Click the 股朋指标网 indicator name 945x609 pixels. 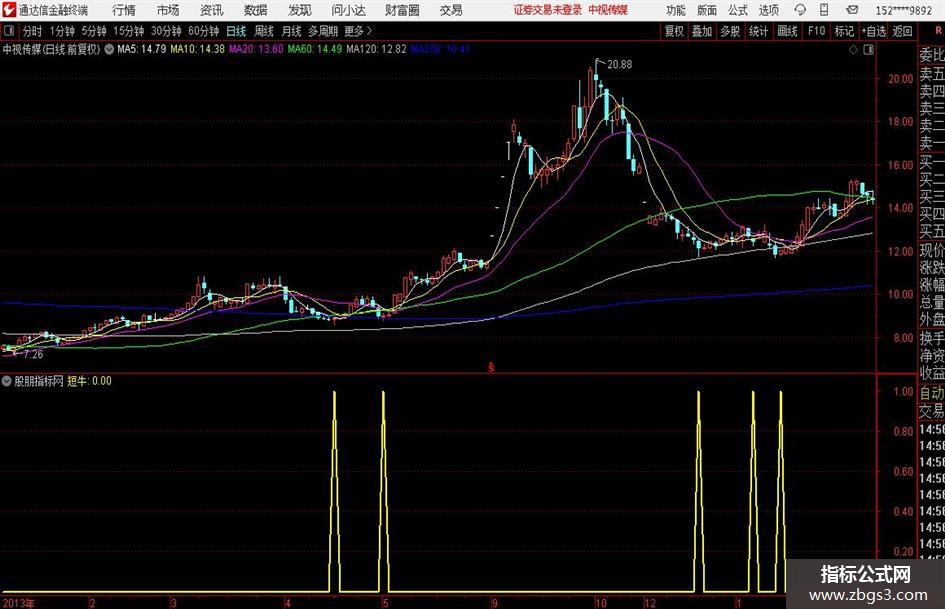[x=39, y=381]
